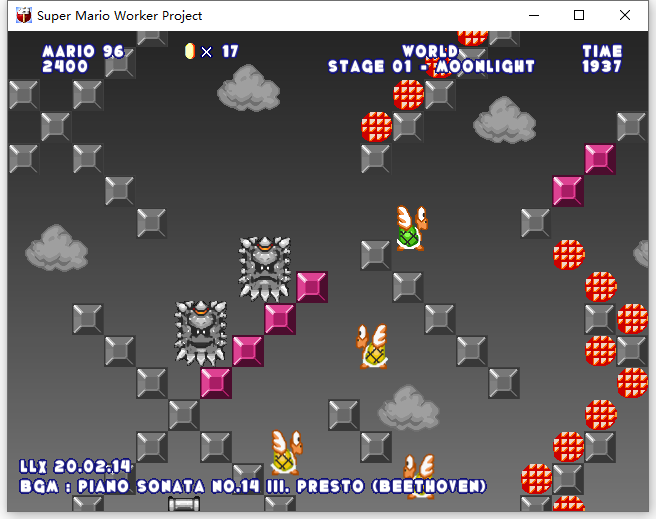Screen dimensions: 656x519
Task: Click the gray cloud on the left side
Action: coord(56,248)
